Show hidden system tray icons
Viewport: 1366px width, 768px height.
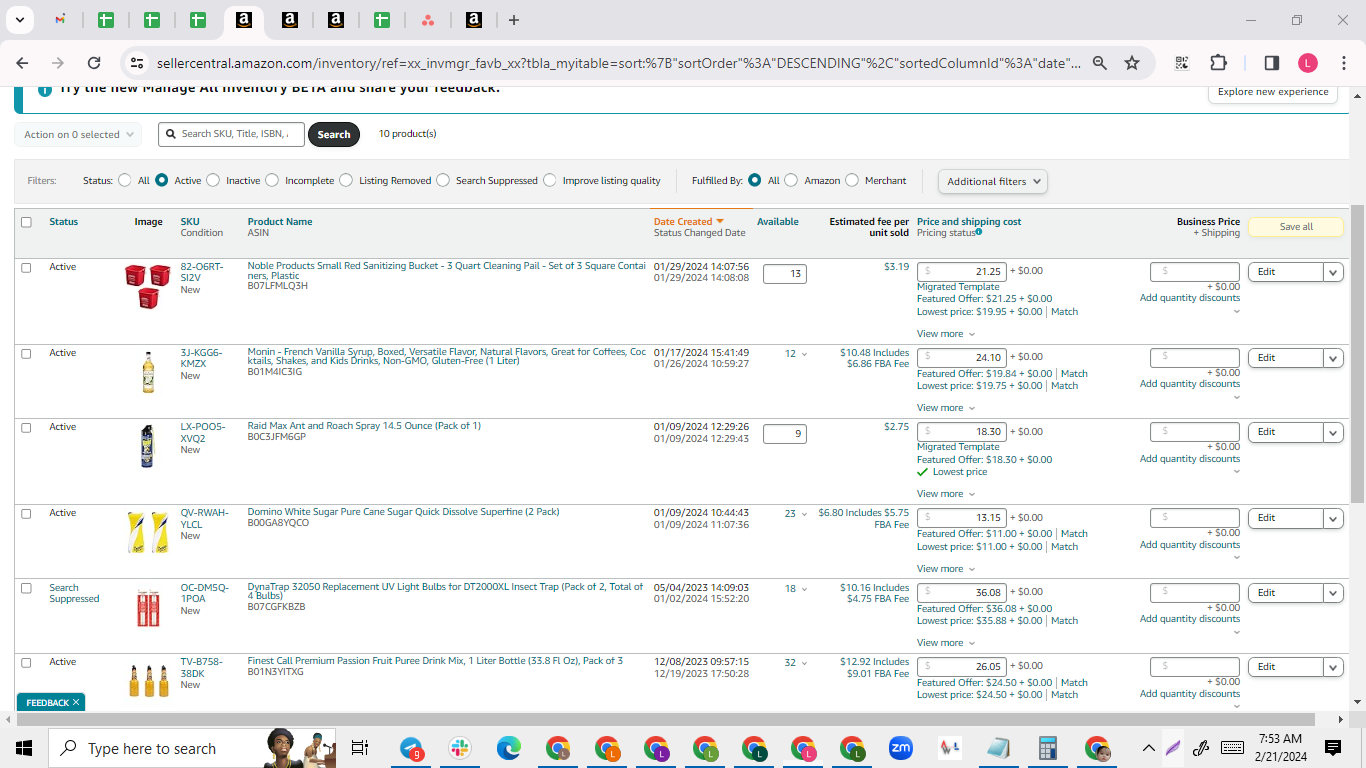[1148, 748]
